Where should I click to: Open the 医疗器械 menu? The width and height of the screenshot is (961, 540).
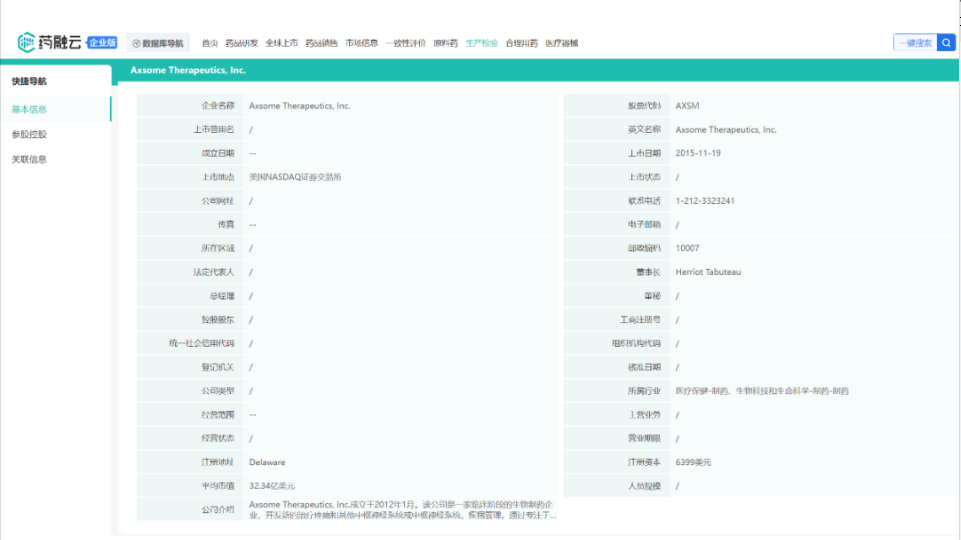click(561, 43)
